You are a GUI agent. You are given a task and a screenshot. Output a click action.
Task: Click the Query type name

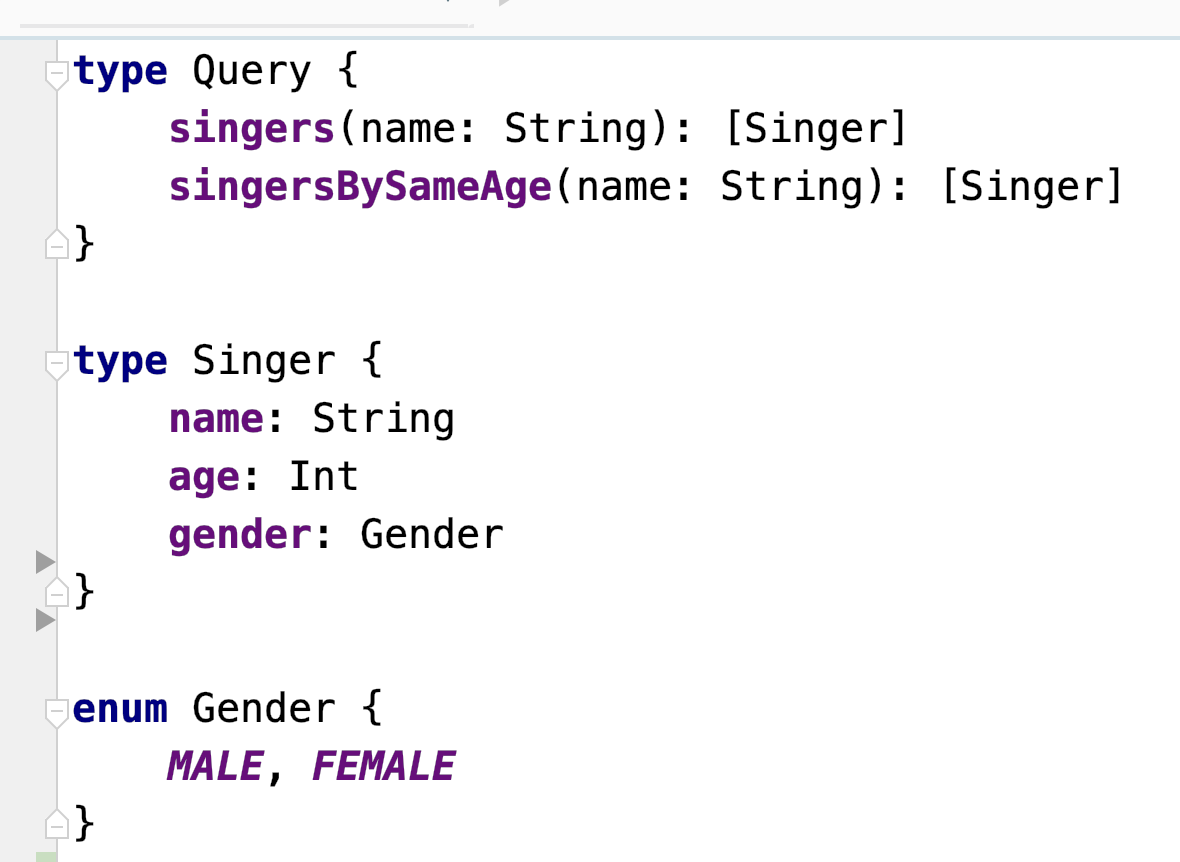click(251, 72)
